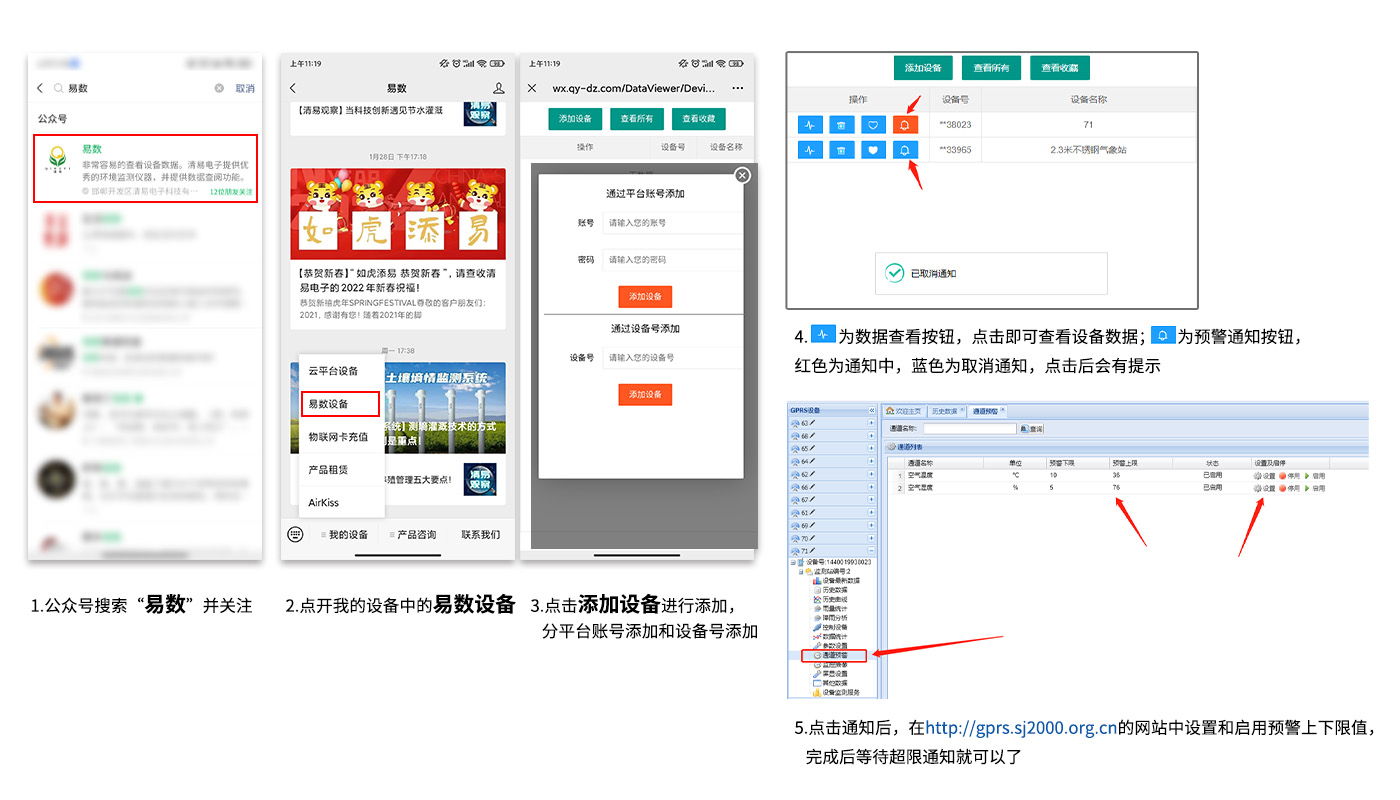Toggle the orange alert bell for device 71
The image size is (1400, 800).
tap(905, 125)
